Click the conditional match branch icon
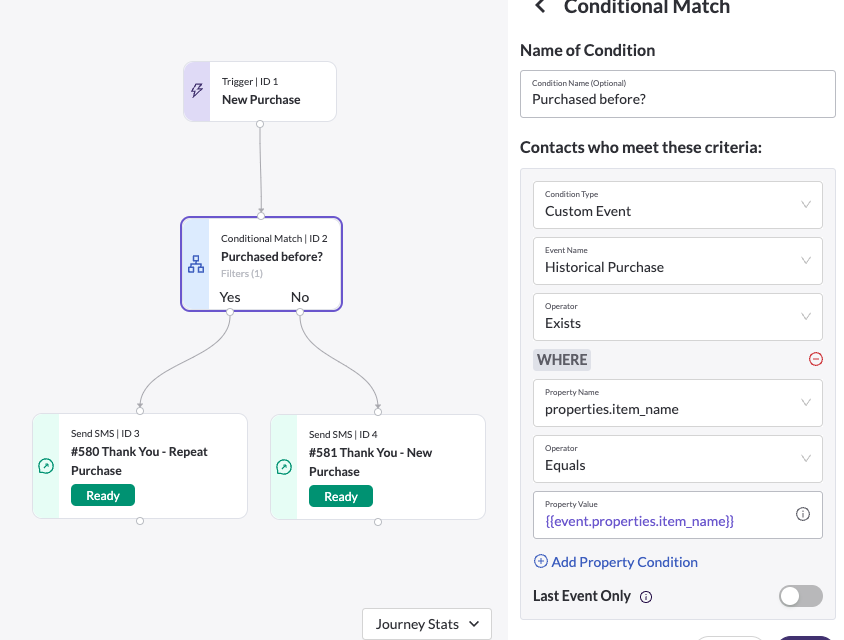Screen dimensions: 844x640 (x=196, y=264)
